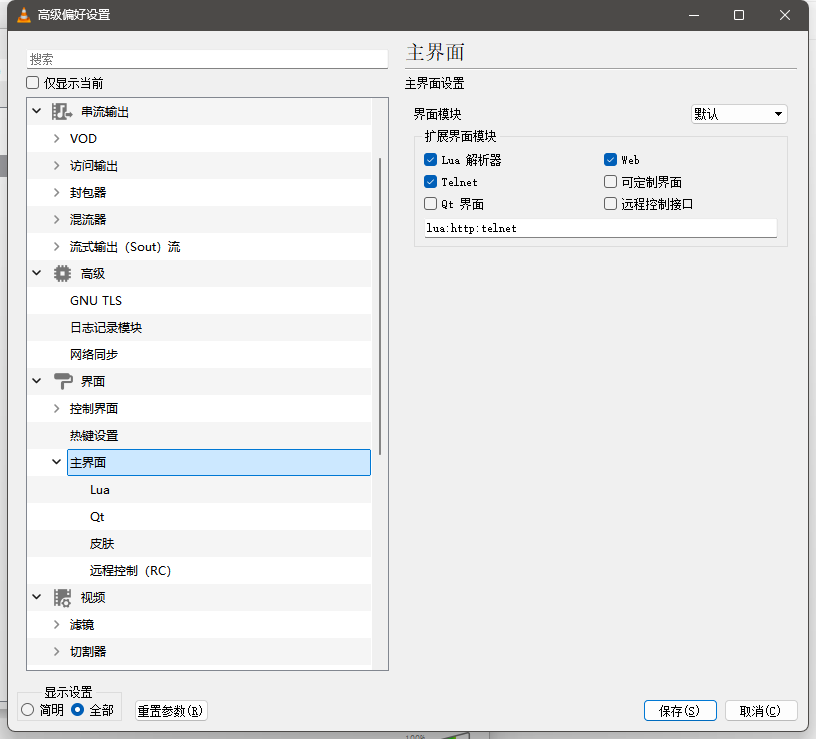Viewport: 816px width, 739px height.
Task: Expand the 滤镜 tree node
Action: pyautogui.click(x=57, y=625)
